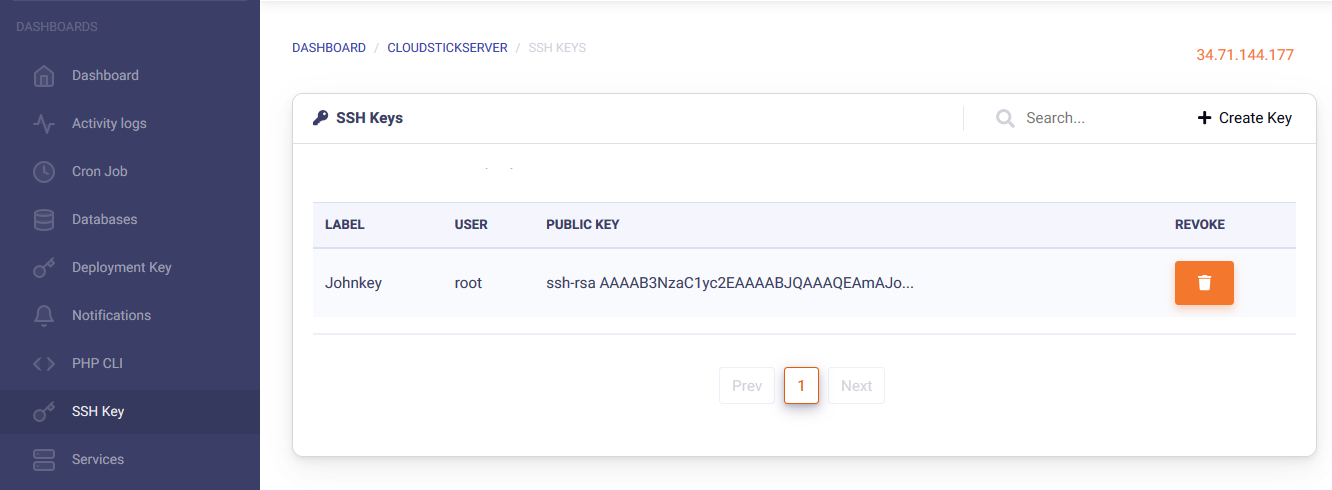The image size is (1332, 490).
Task: Click the Activity logs pulse icon
Action: tap(44, 124)
